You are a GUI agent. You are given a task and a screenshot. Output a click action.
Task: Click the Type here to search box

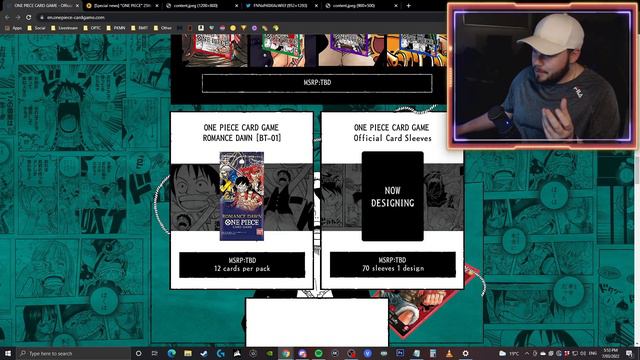pyautogui.click(x=73, y=353)
